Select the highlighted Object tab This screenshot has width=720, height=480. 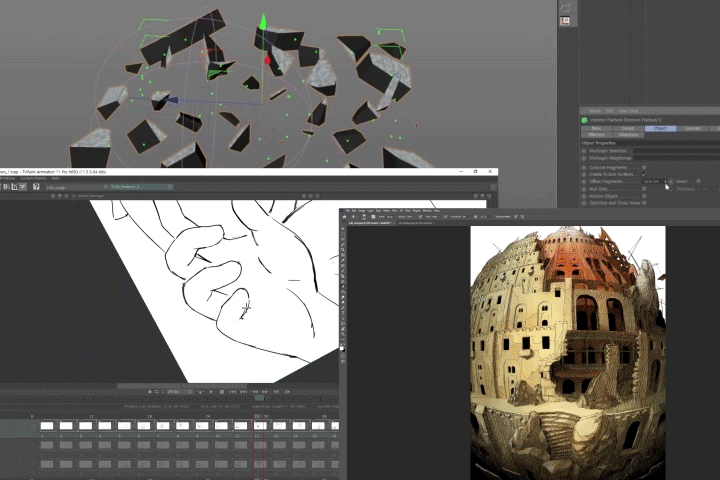(x=660, y=129)
